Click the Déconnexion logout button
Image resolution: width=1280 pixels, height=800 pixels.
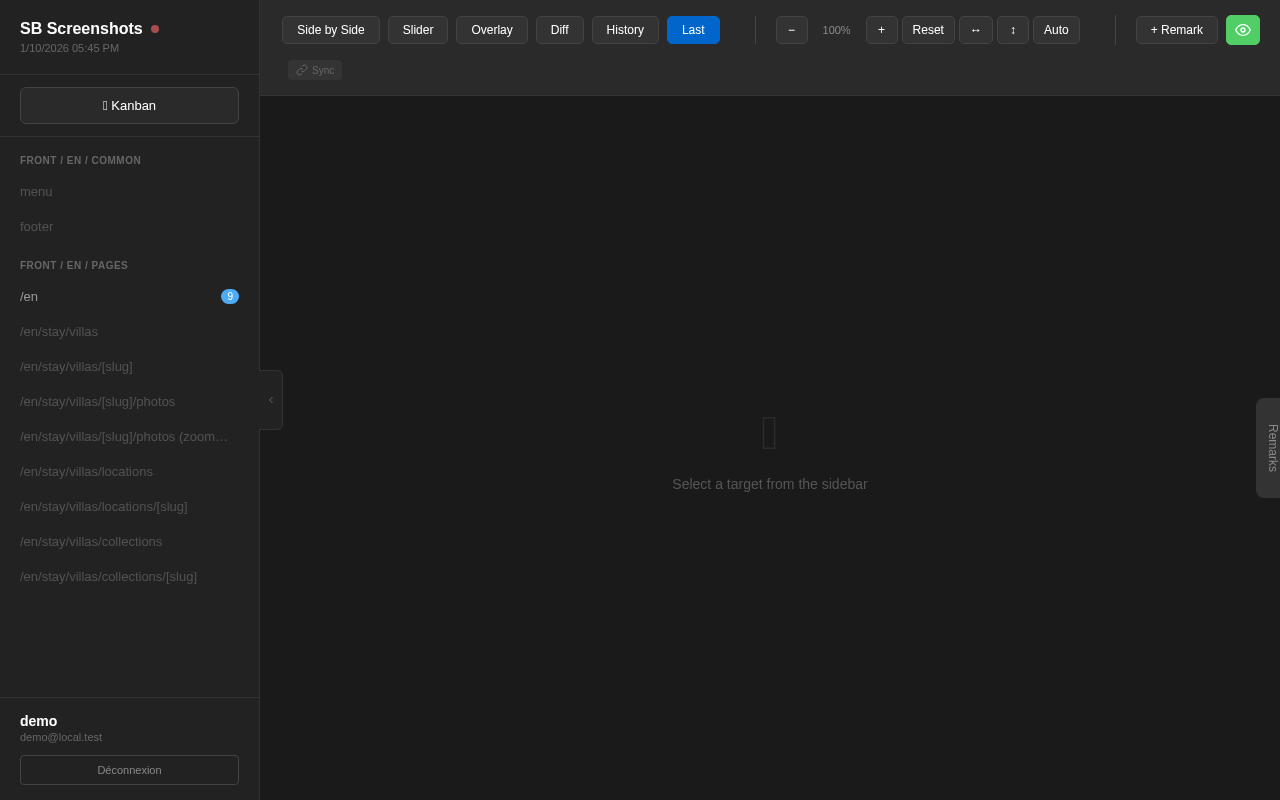click(x=130, y=770)
